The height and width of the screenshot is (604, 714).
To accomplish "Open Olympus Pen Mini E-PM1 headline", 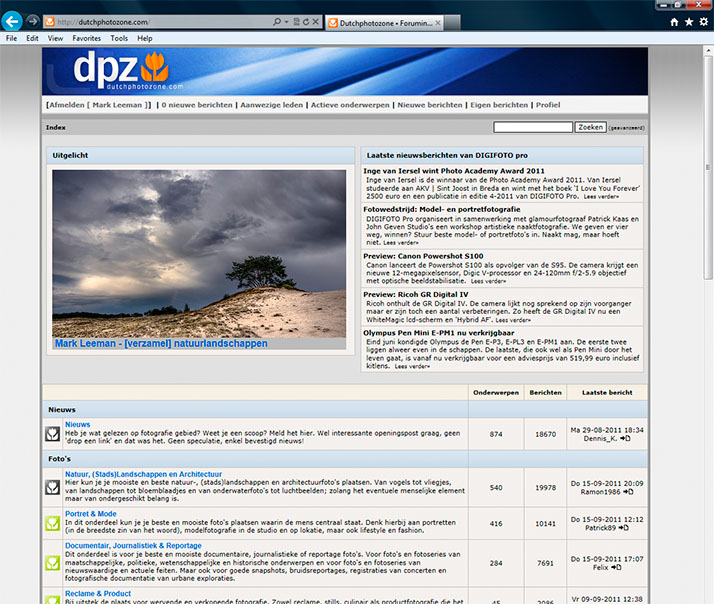I will pos(439,333).
